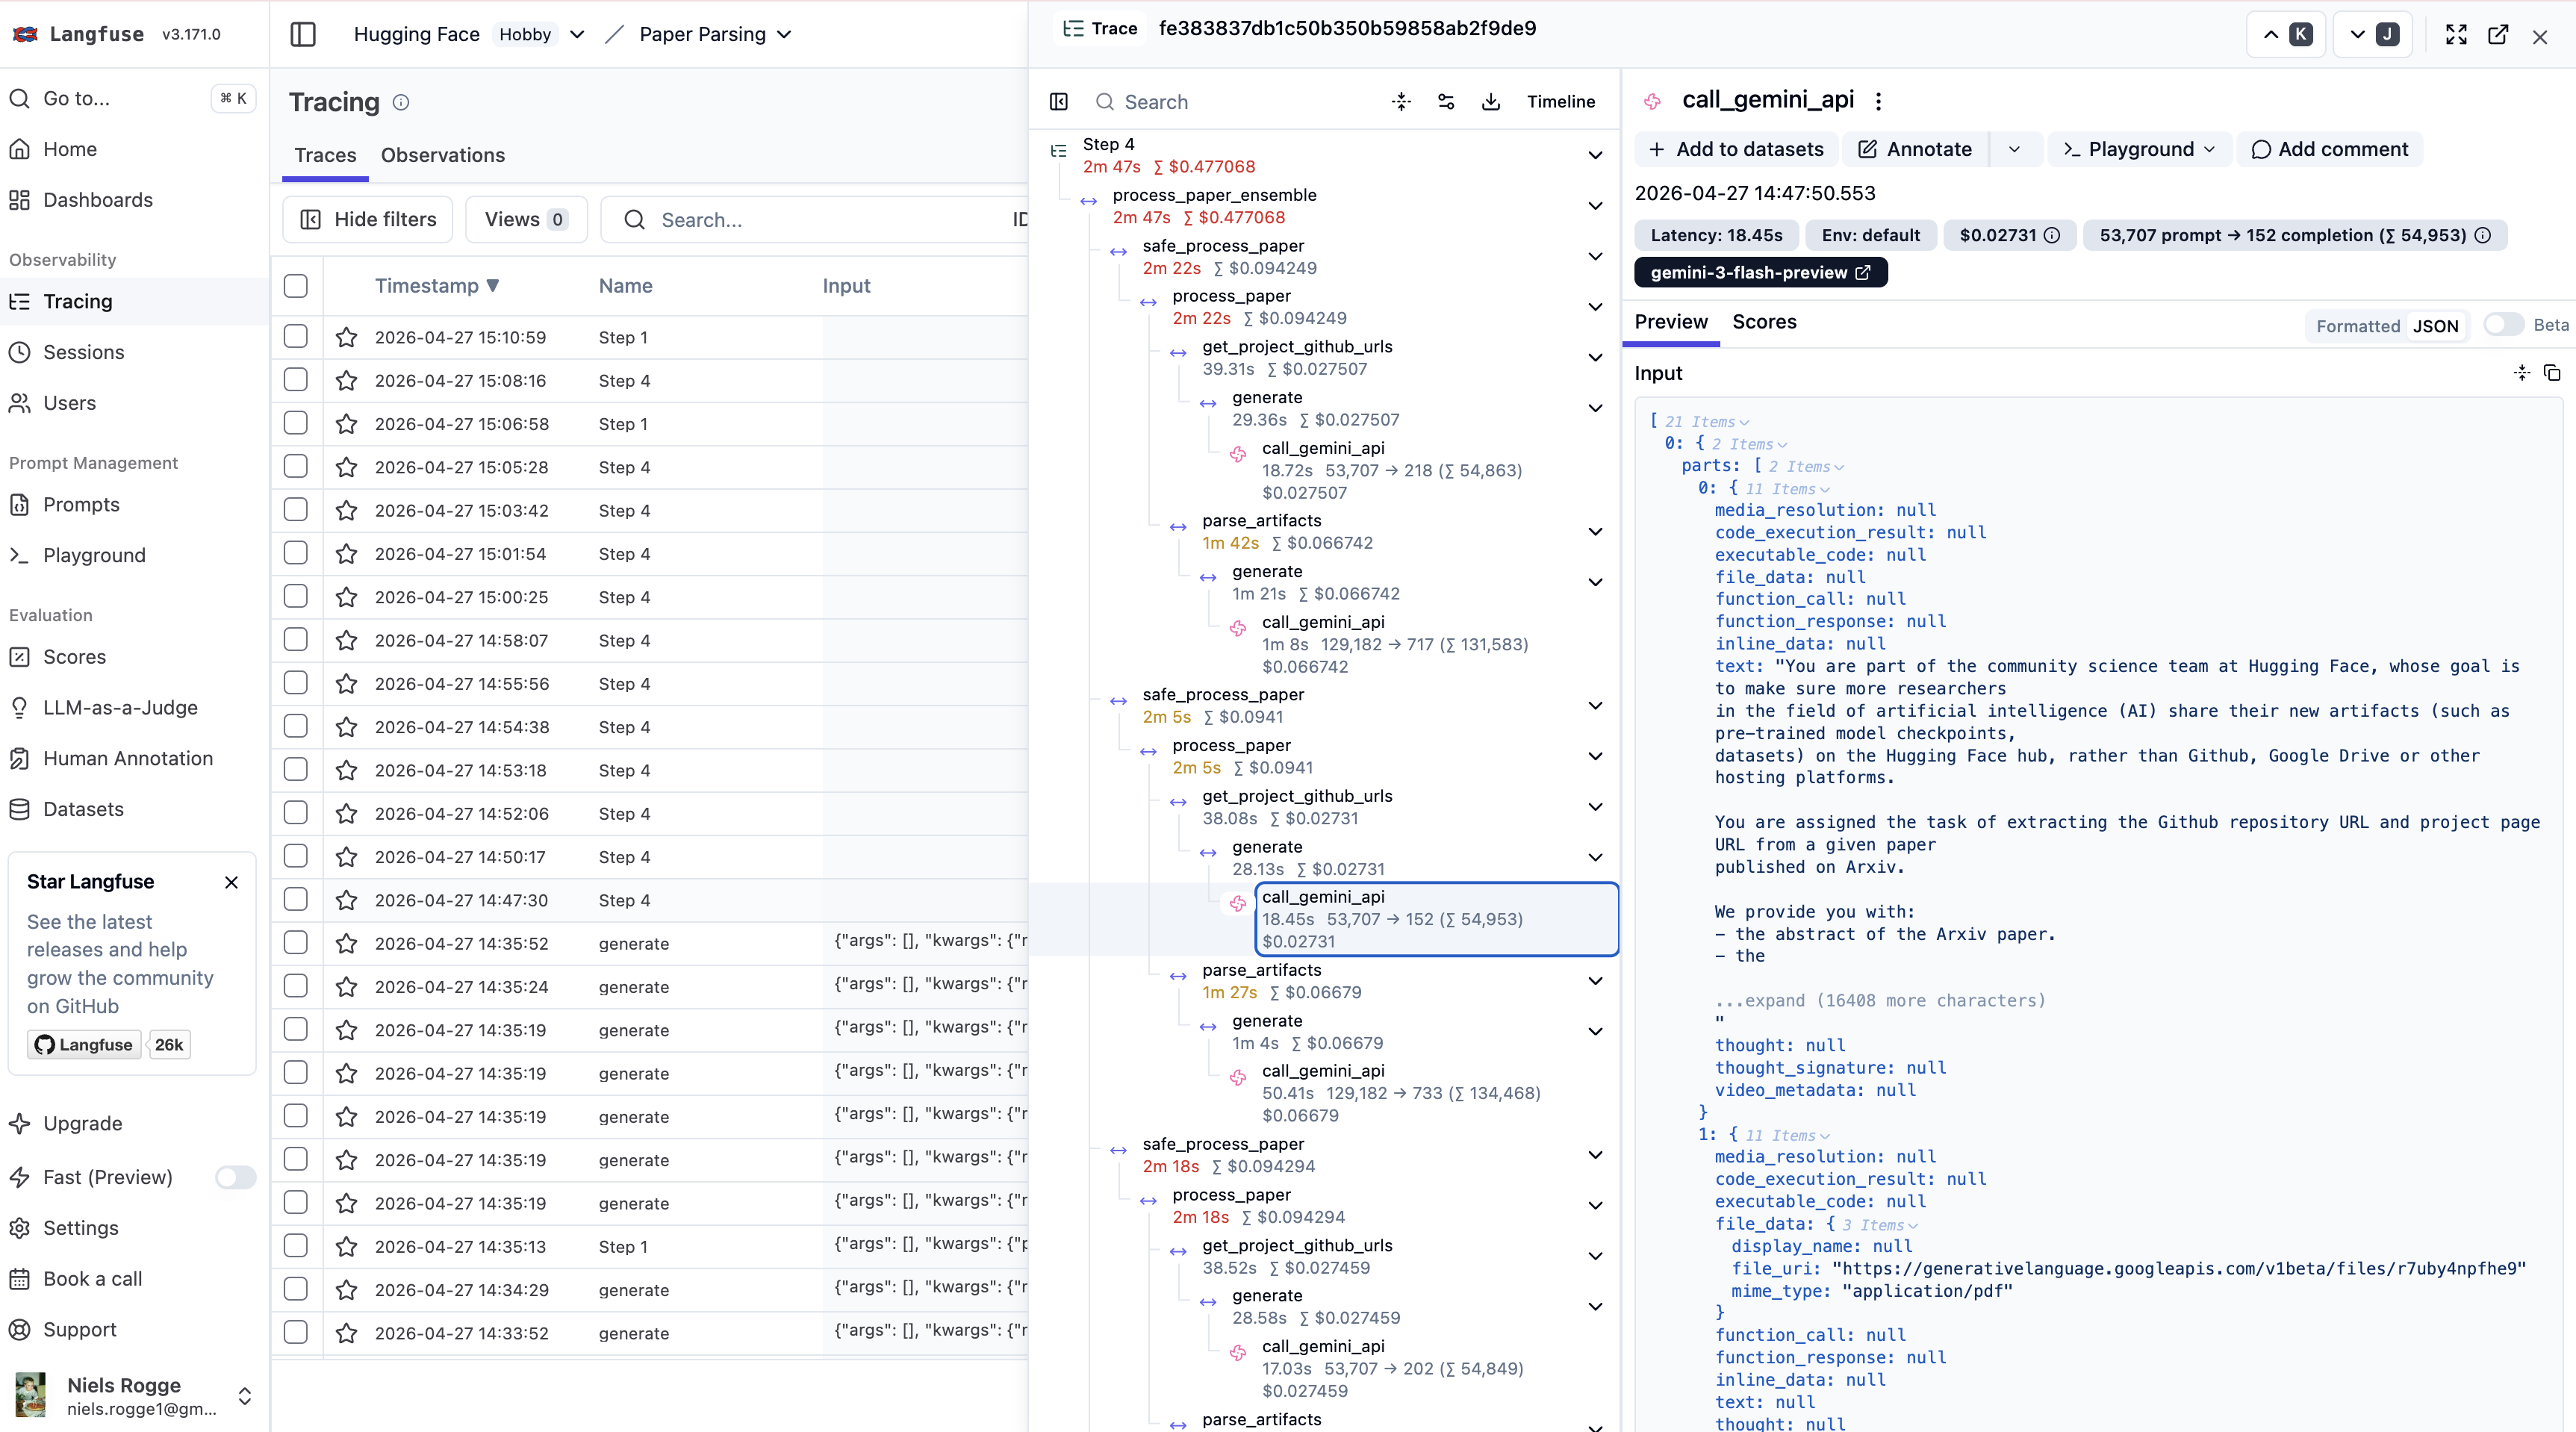Screen dimensions: 2576x1432
Task: Click the fullscreen expand icon for trace
Action: pyautogui.click(x=2456, y=35)
